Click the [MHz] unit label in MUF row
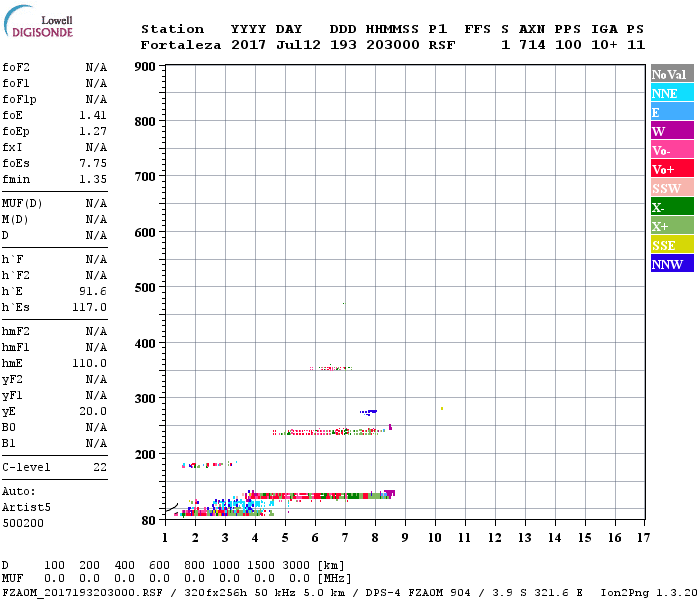The width and height of the screenshot is (700, 600). pos(335,579)
